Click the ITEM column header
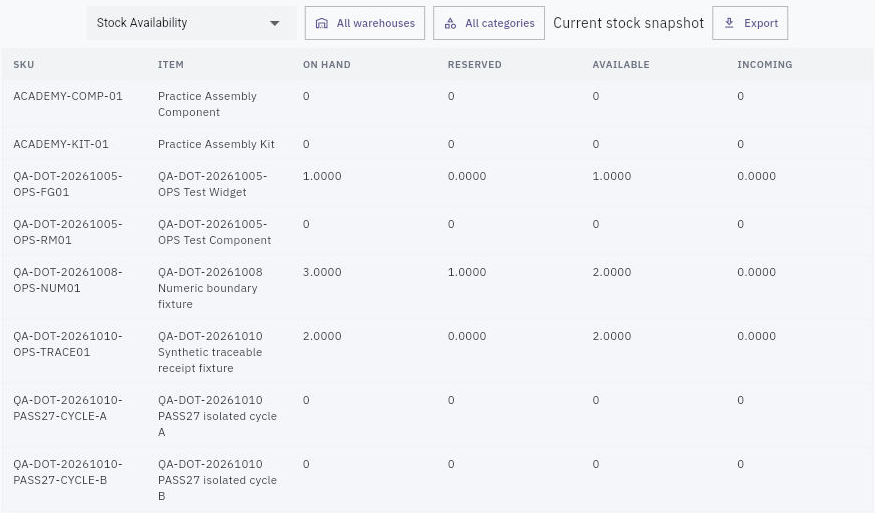Image resolution: width=875 pixels, height=513 pixels. (171, 64)
